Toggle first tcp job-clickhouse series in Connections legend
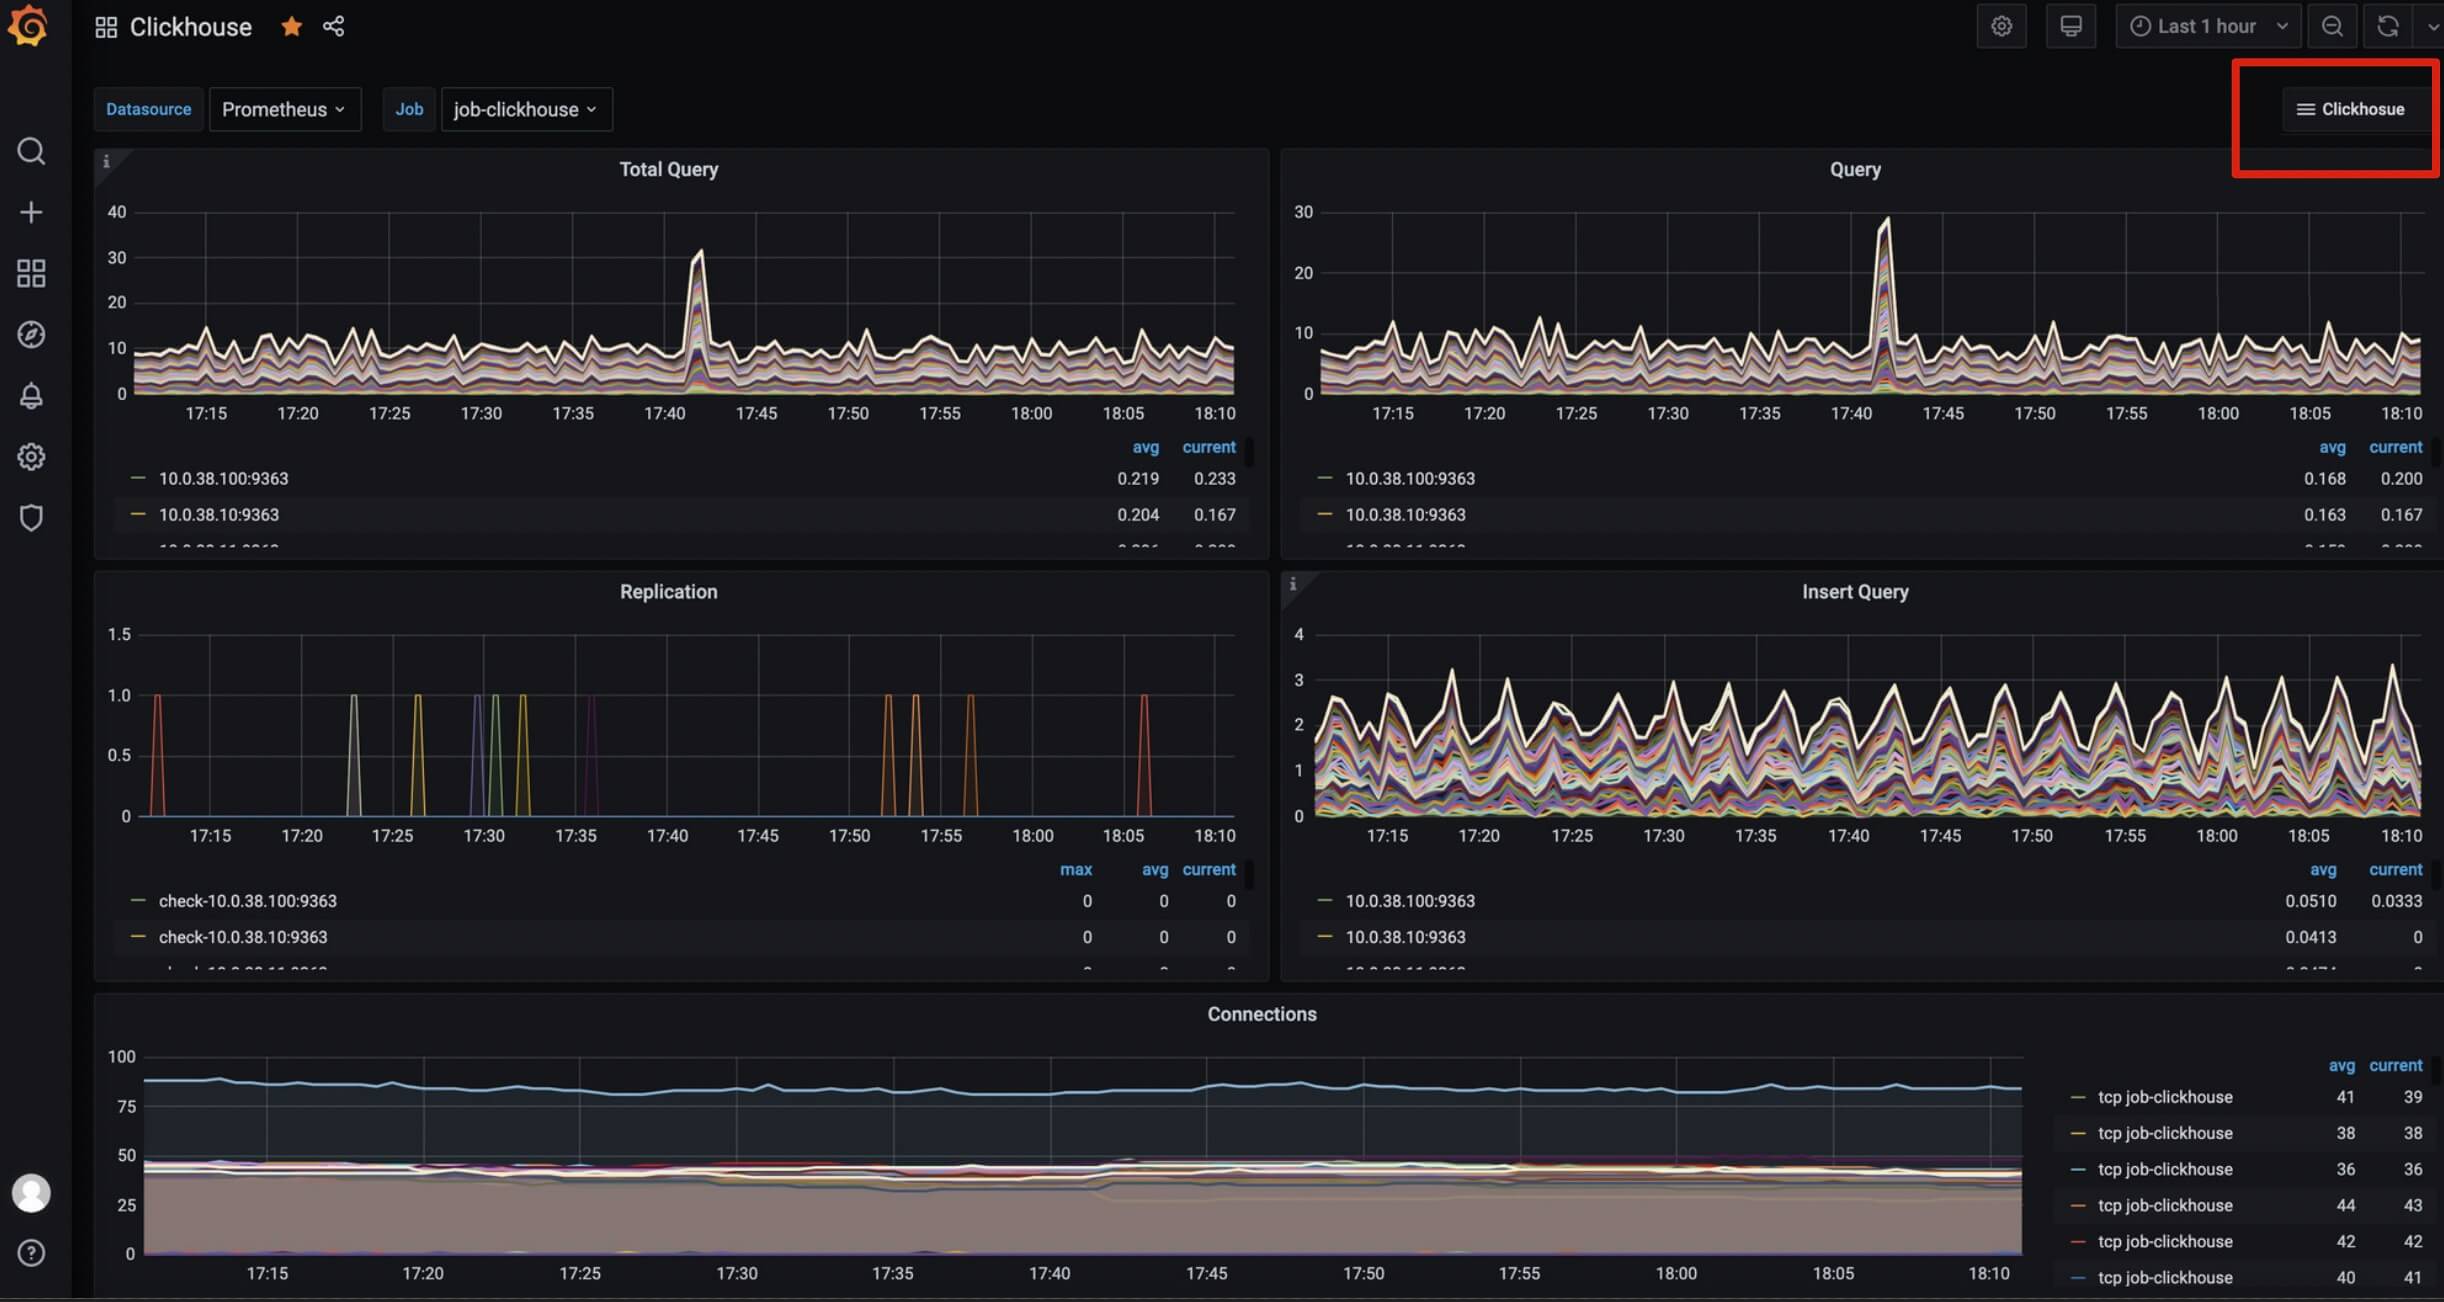Image resolution: width=2444 pixels, height=1302 pixels. click(2164, 1097)
